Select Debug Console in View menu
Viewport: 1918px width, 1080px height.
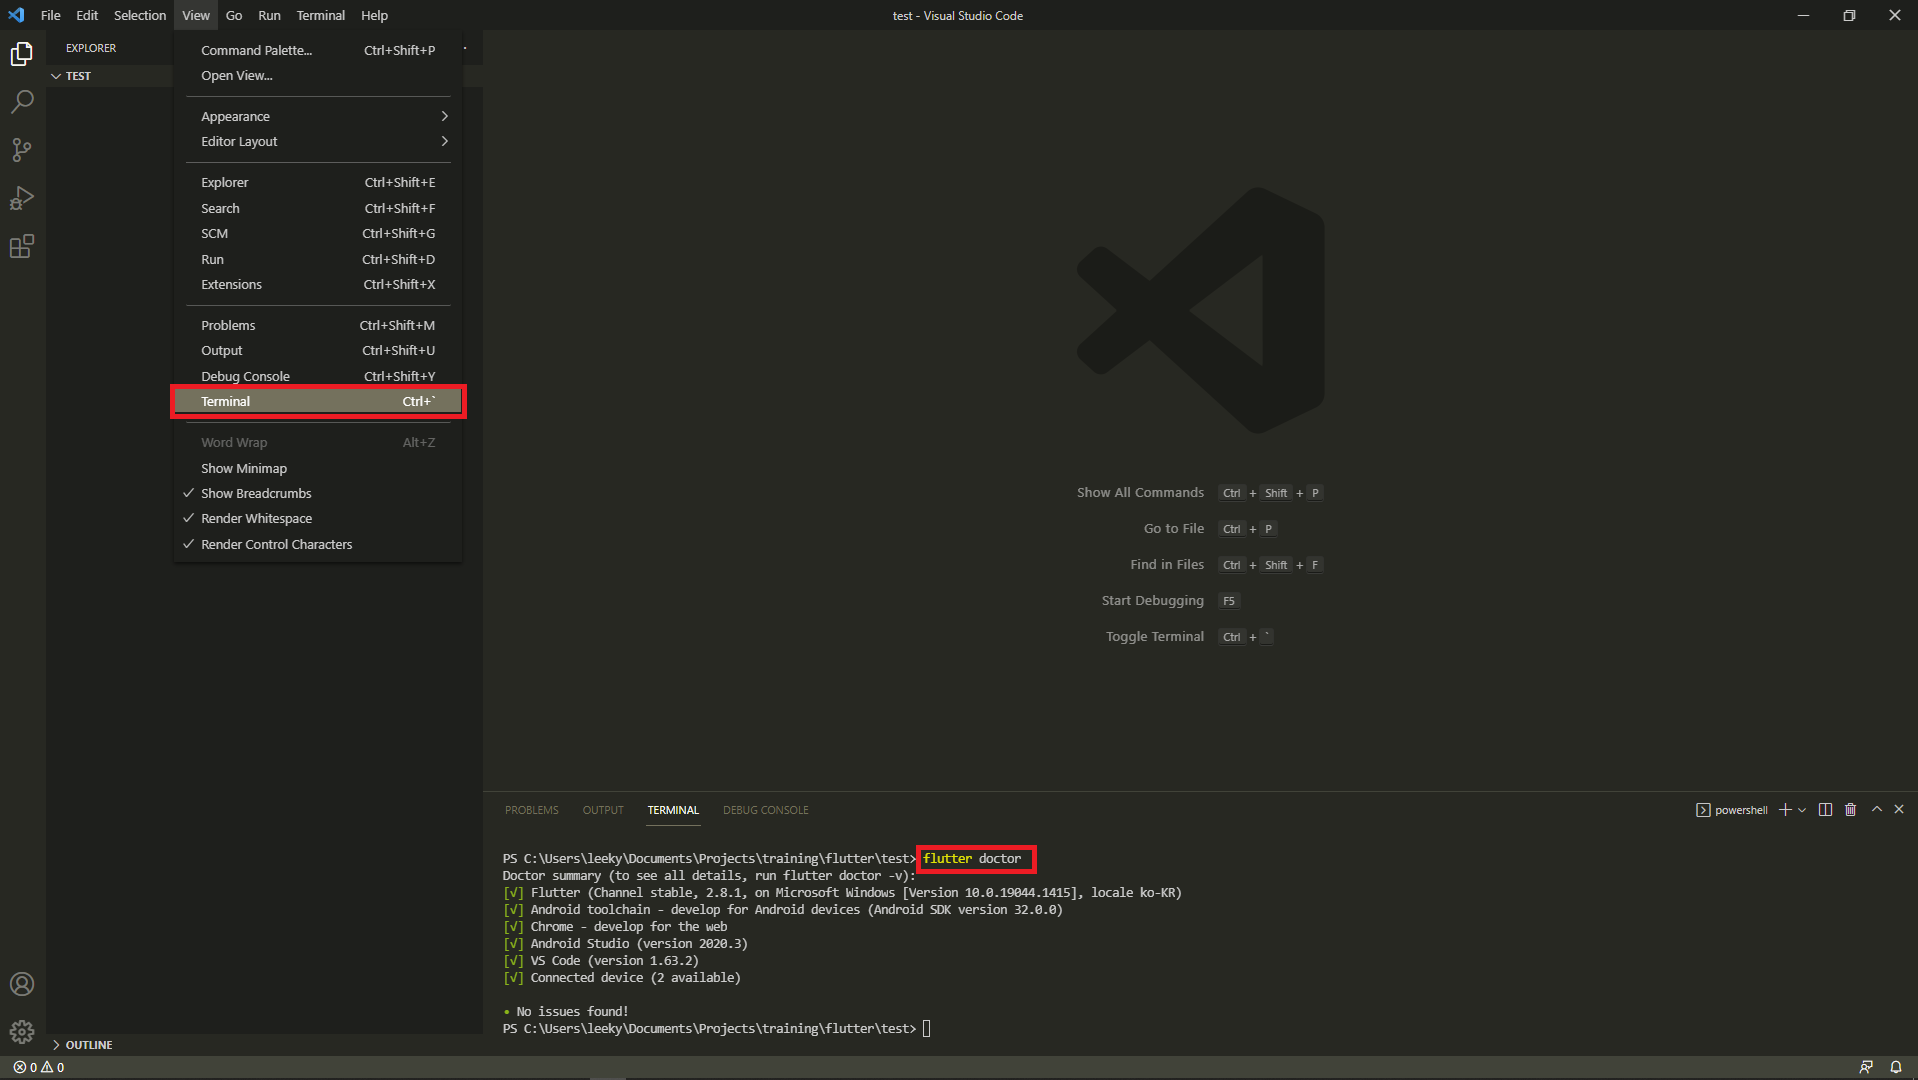point(318,377)
